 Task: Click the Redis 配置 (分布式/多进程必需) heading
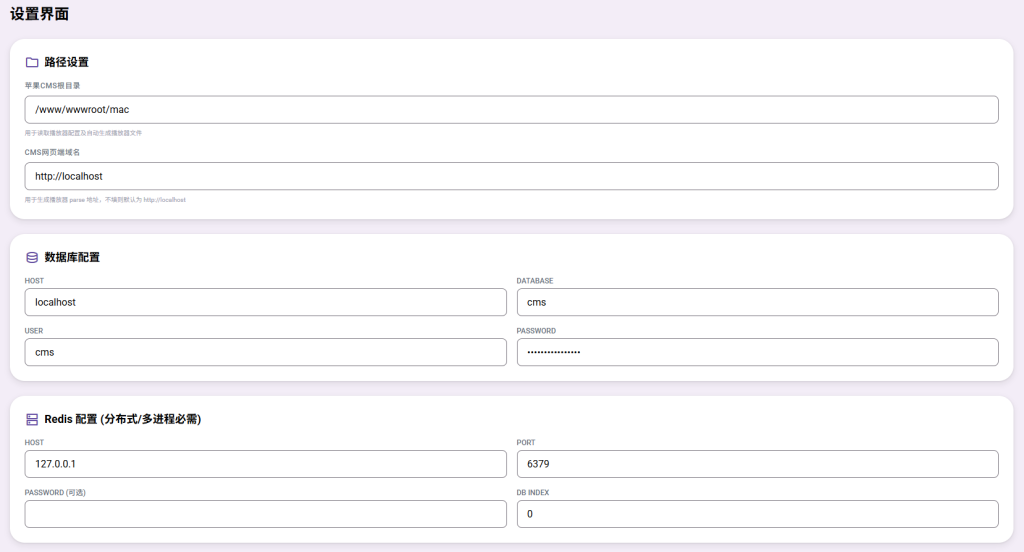(x=122, y=419)
